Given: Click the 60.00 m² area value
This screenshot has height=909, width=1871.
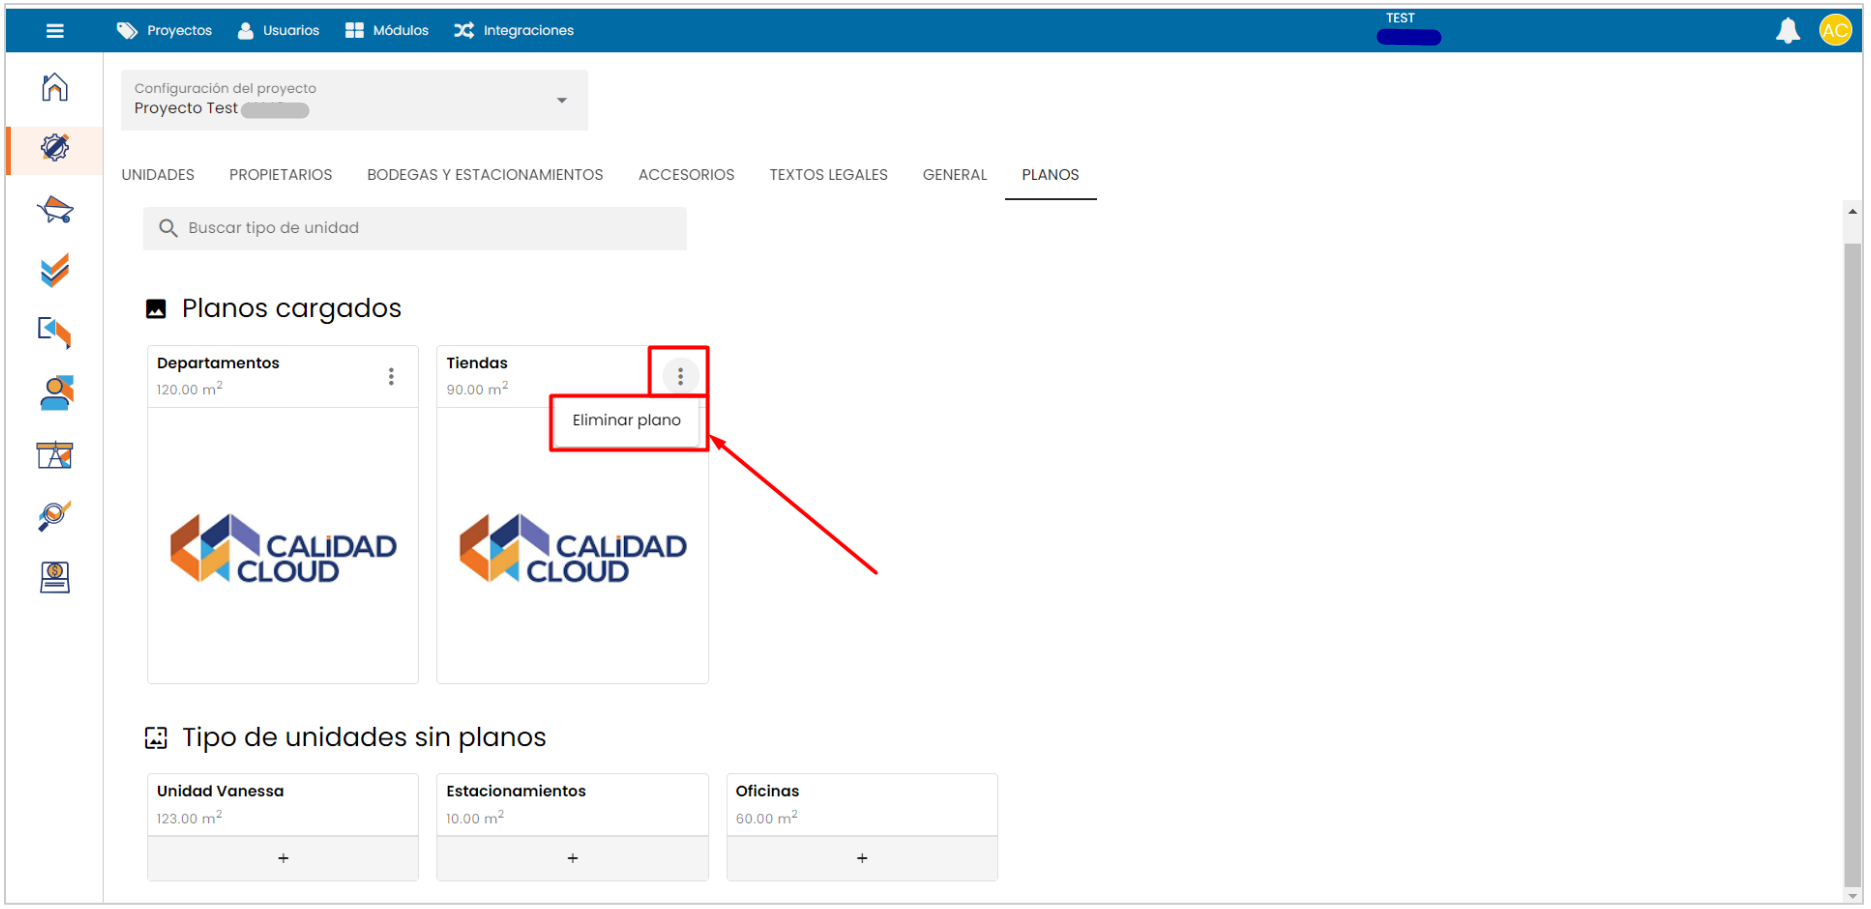Looking at the screenshot, I should pos(766,818).
